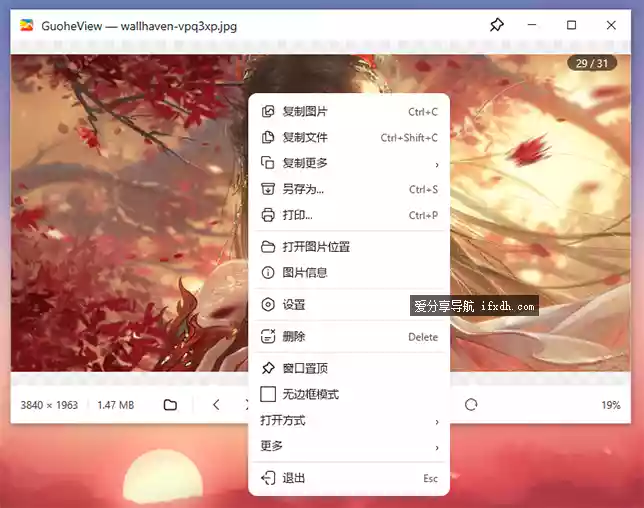The height and width of the screenshot is (508, 644).
Task: Expand the 复制更多 submenu arrow
Action: pos(437,165)
